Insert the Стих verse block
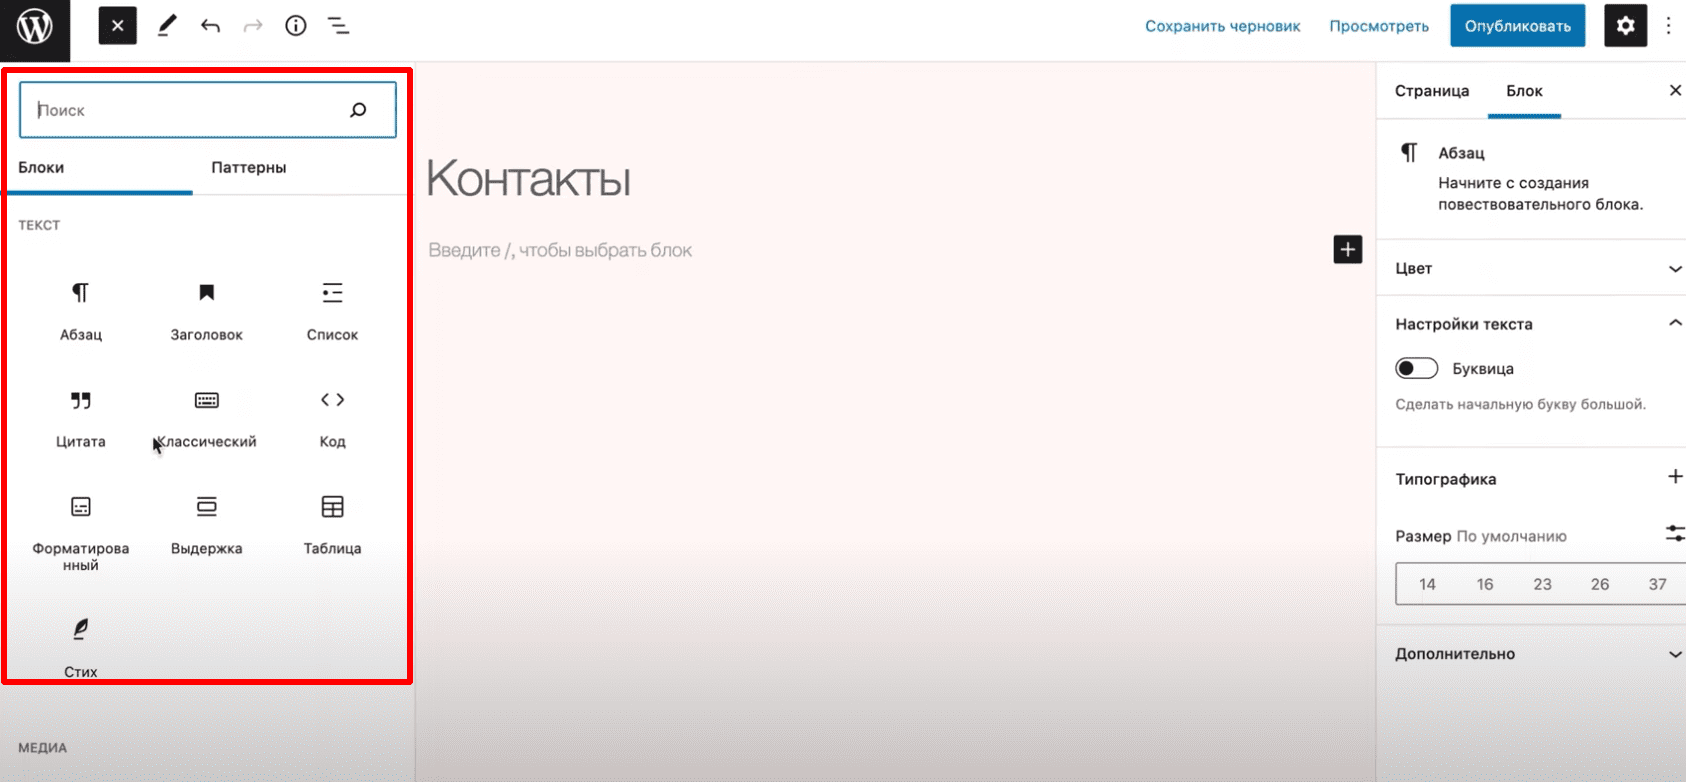This screenshot has height=782, width=1686. pos(81,647)
